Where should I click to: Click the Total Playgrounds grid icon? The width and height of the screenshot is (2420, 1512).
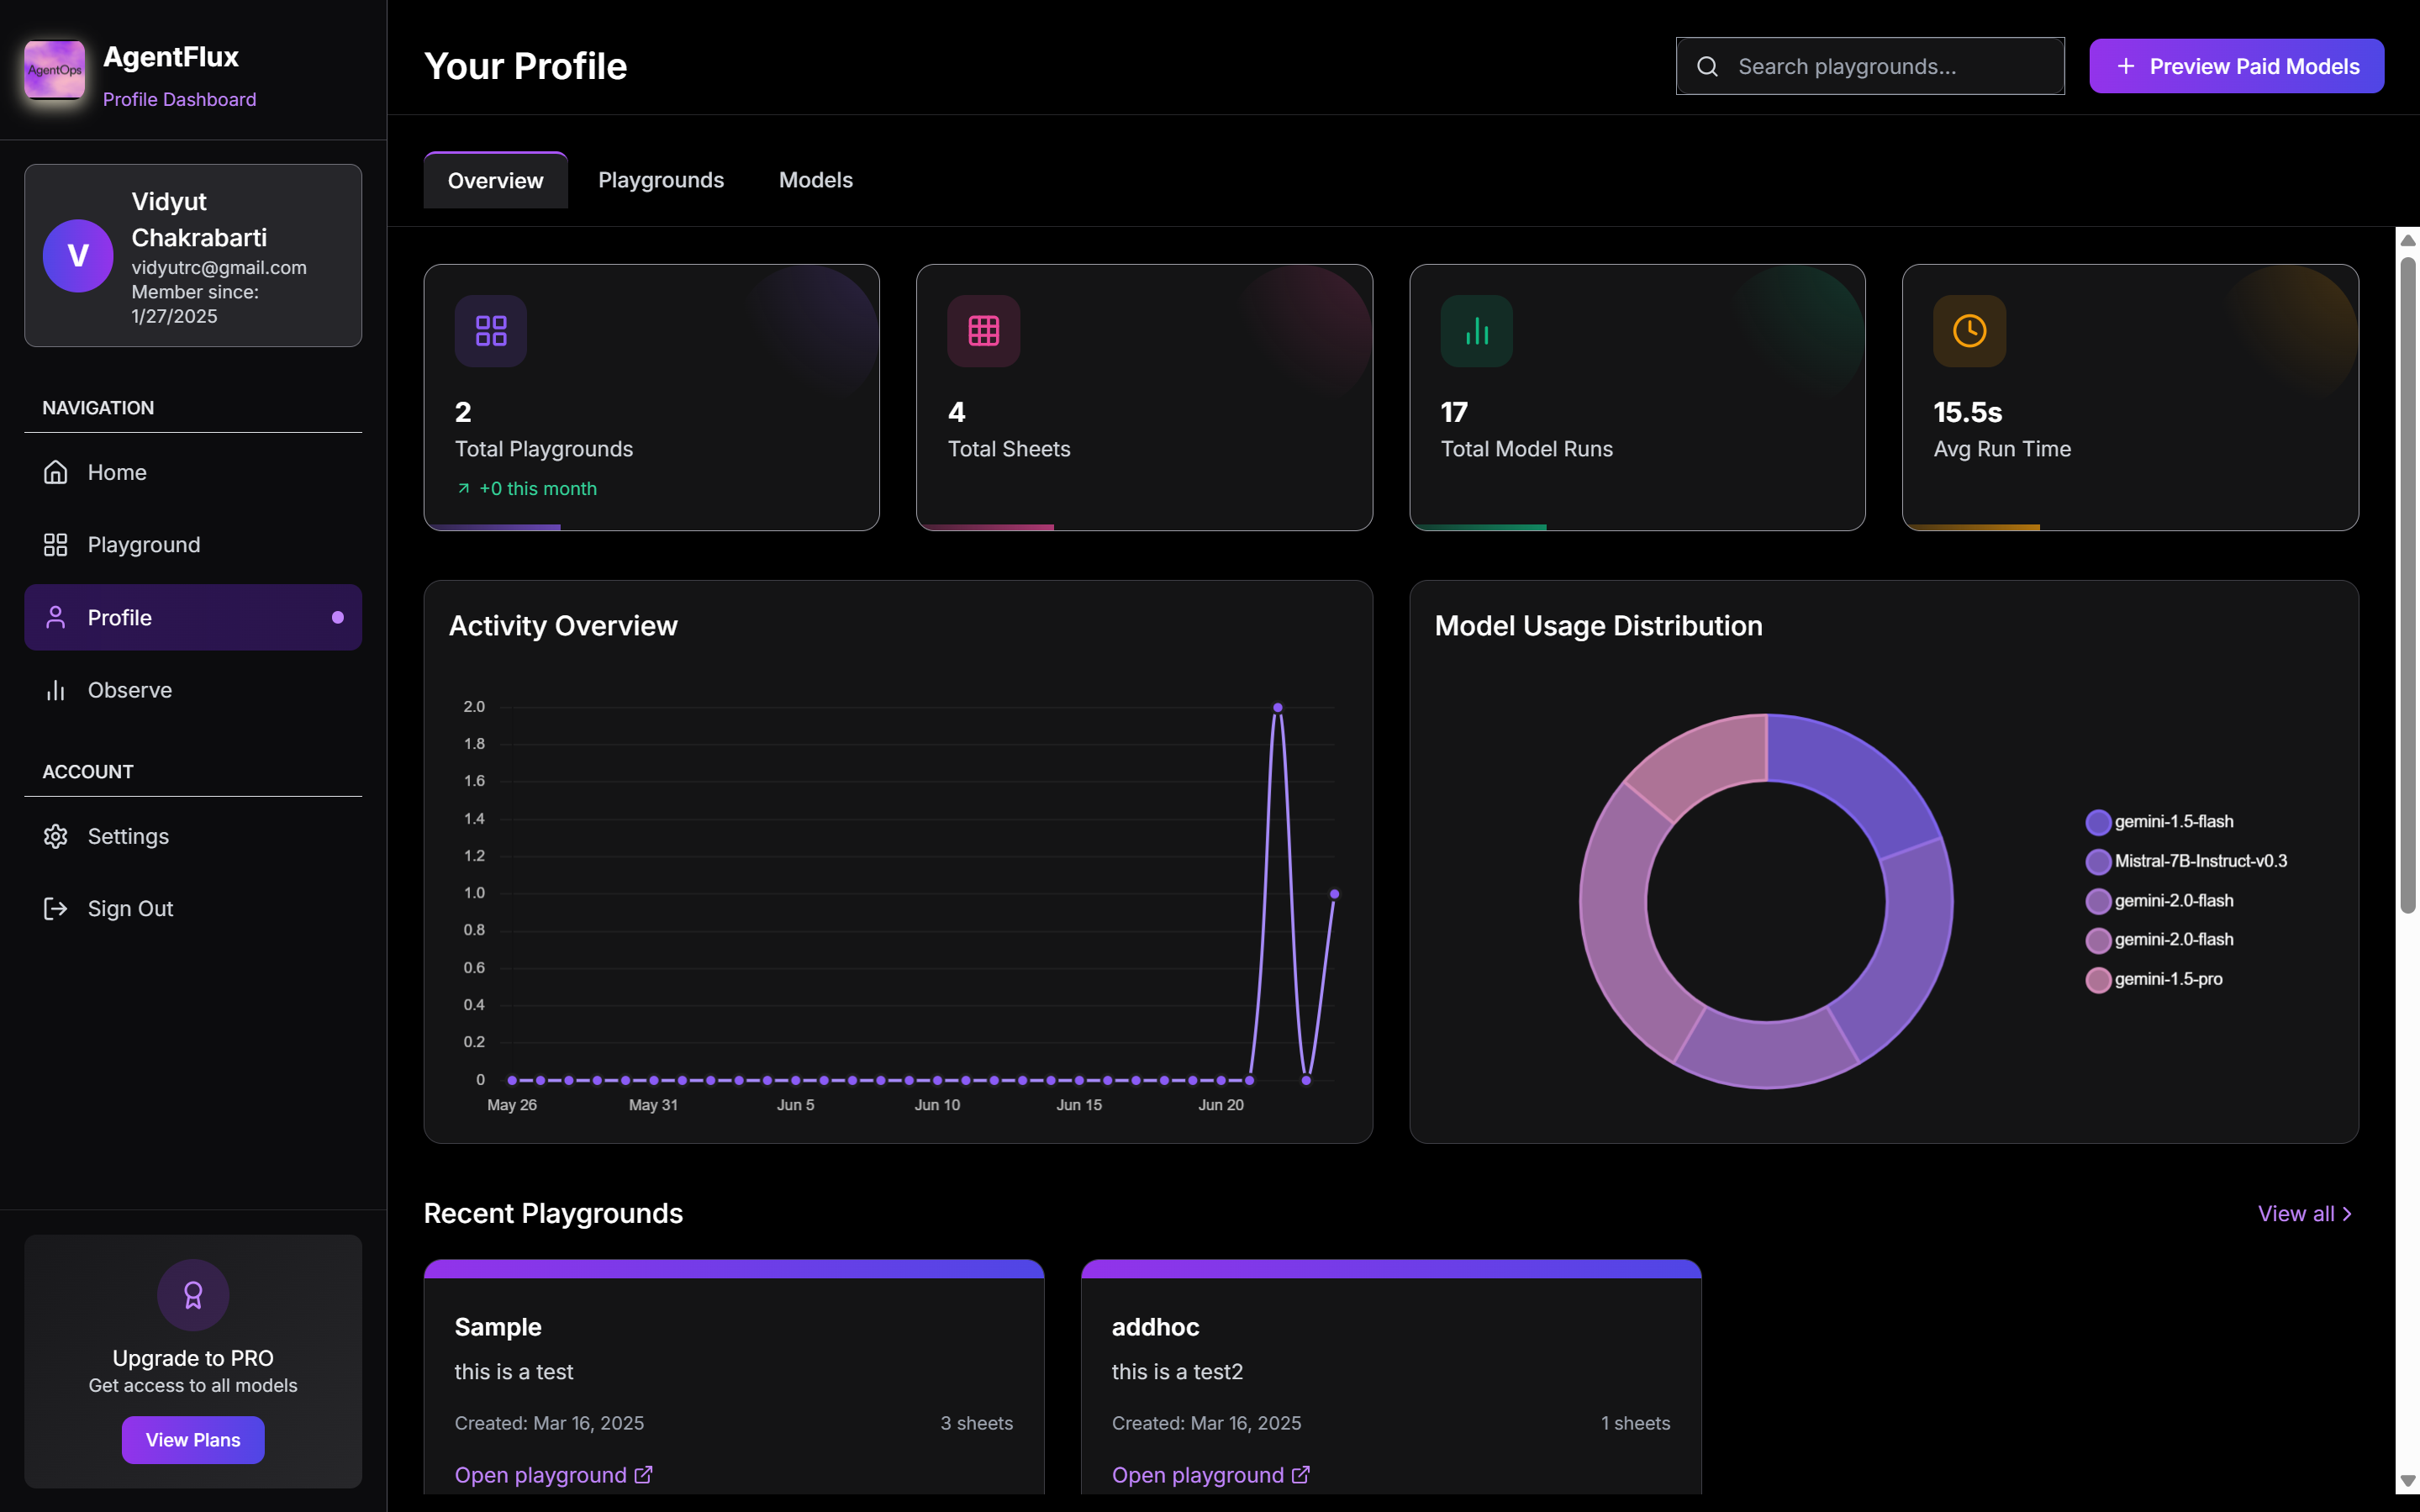pos(490,331)
